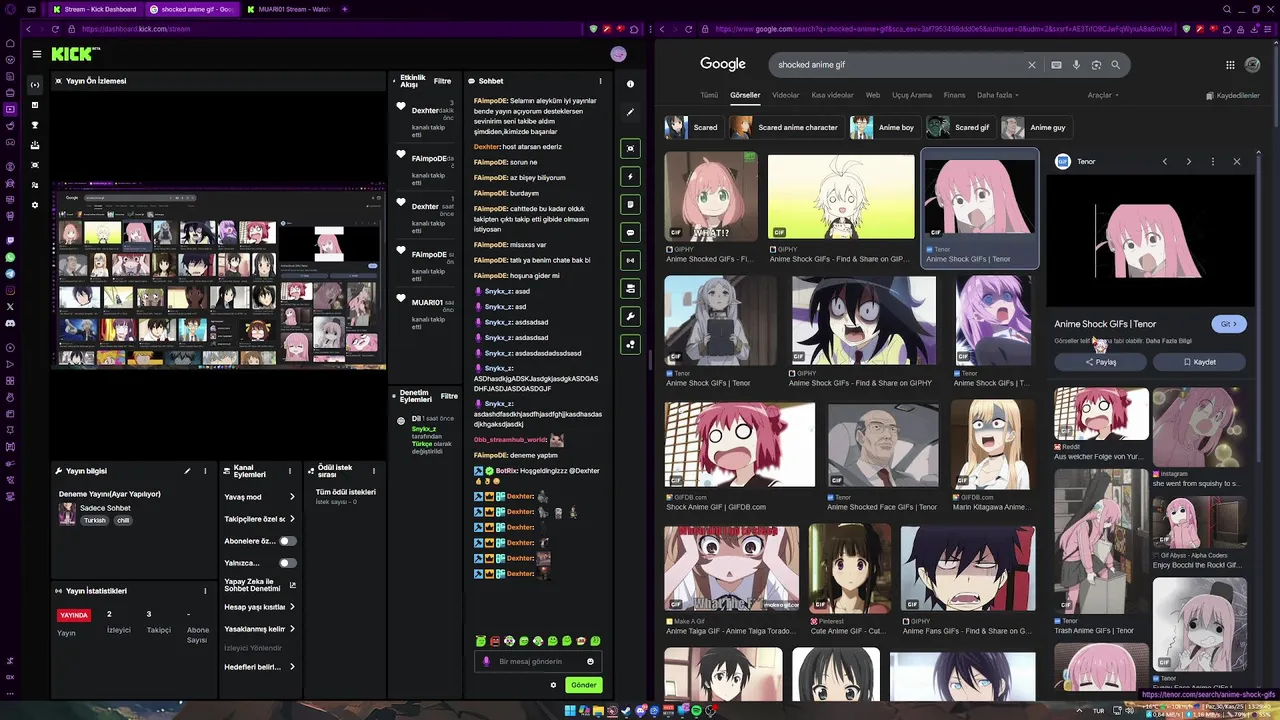Search by voice in Google
Viewport: 1280px width, 720px height.
[1076, 65]
